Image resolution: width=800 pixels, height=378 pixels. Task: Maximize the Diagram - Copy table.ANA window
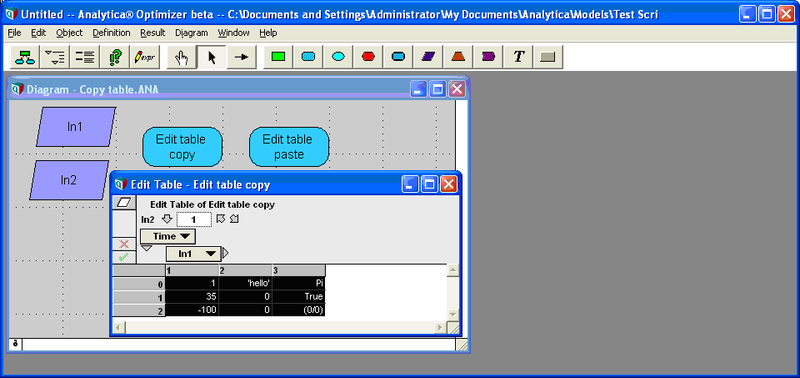point(438,90)
